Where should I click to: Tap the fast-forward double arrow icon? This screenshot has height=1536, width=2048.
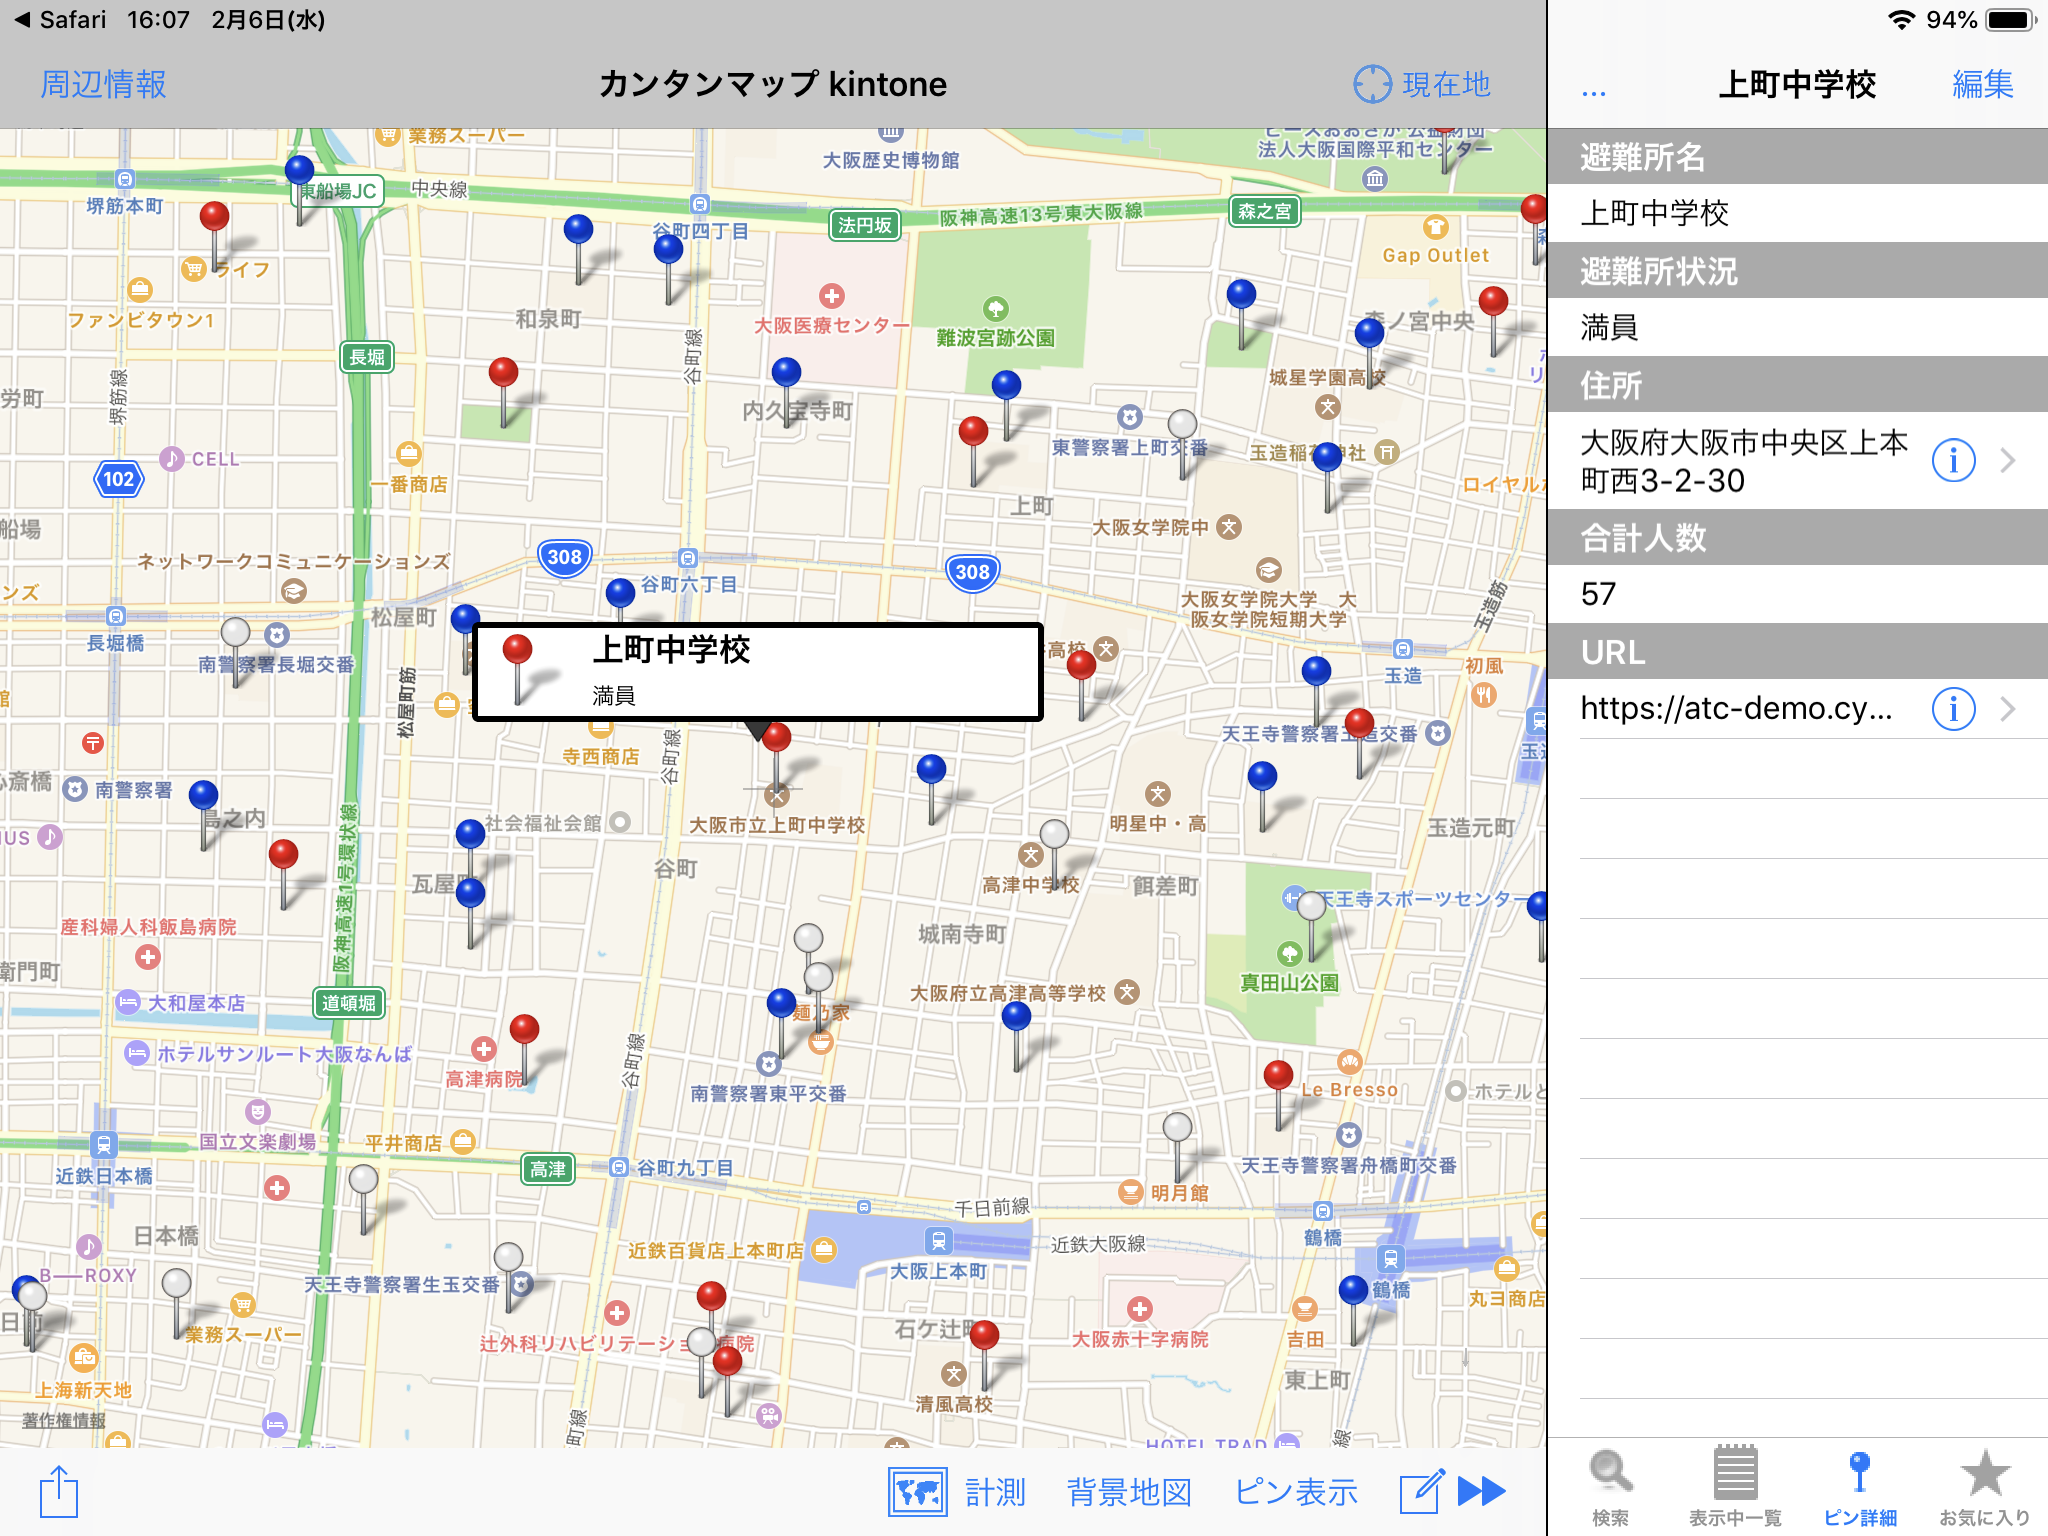[x=1482, y=1491]
